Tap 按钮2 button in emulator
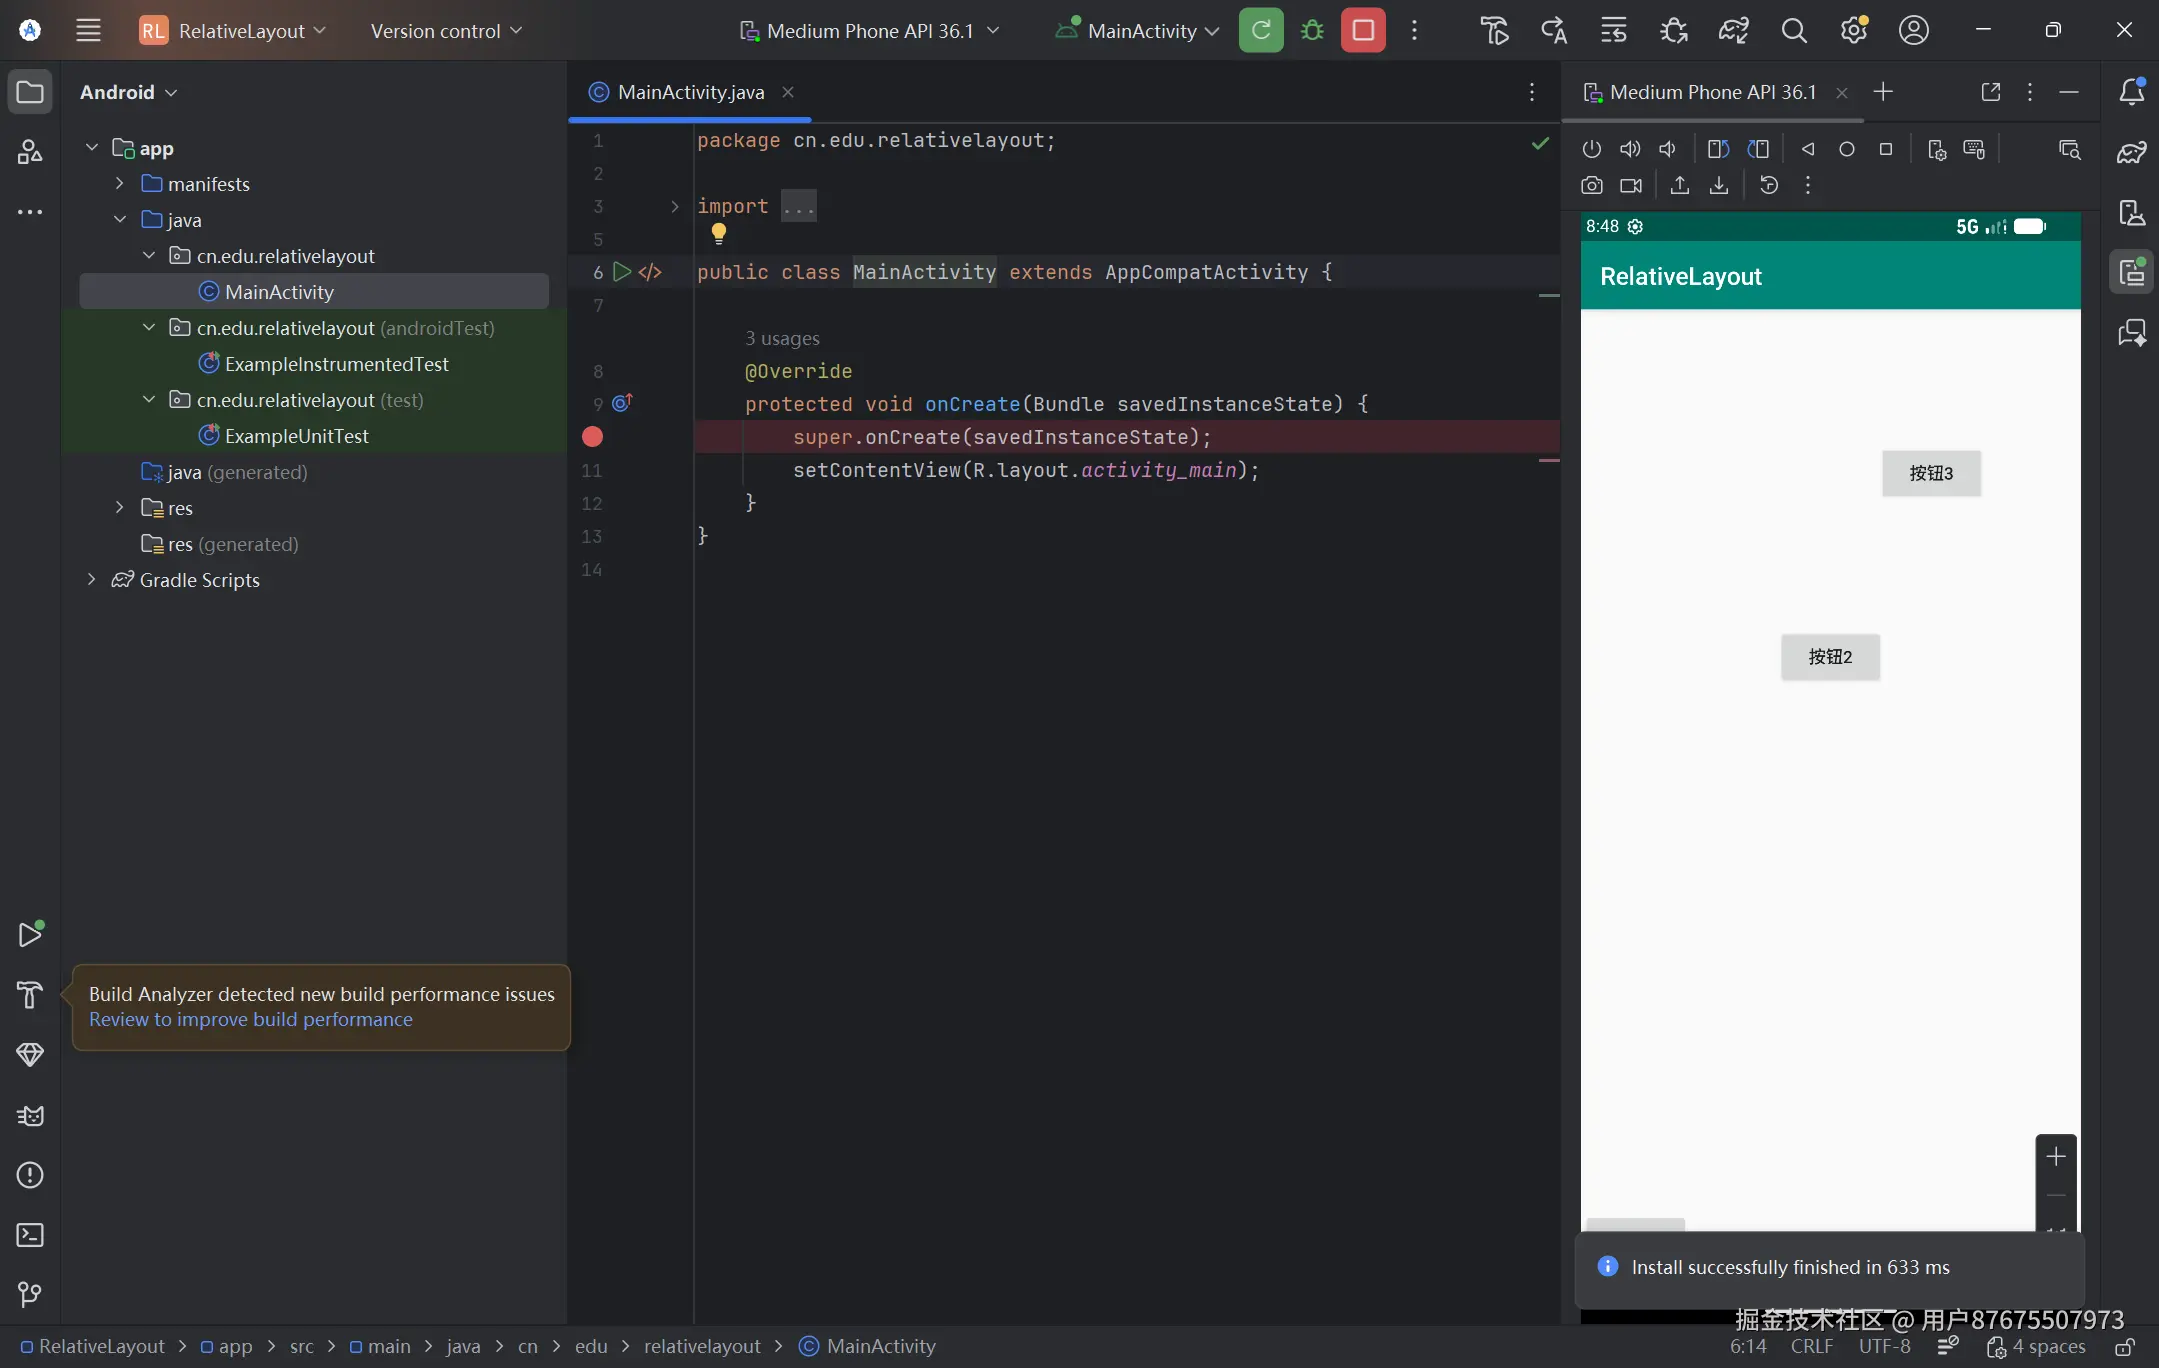This screenshot has height=1368, width=2159. pyautogui.click(x=1830, y=657)
